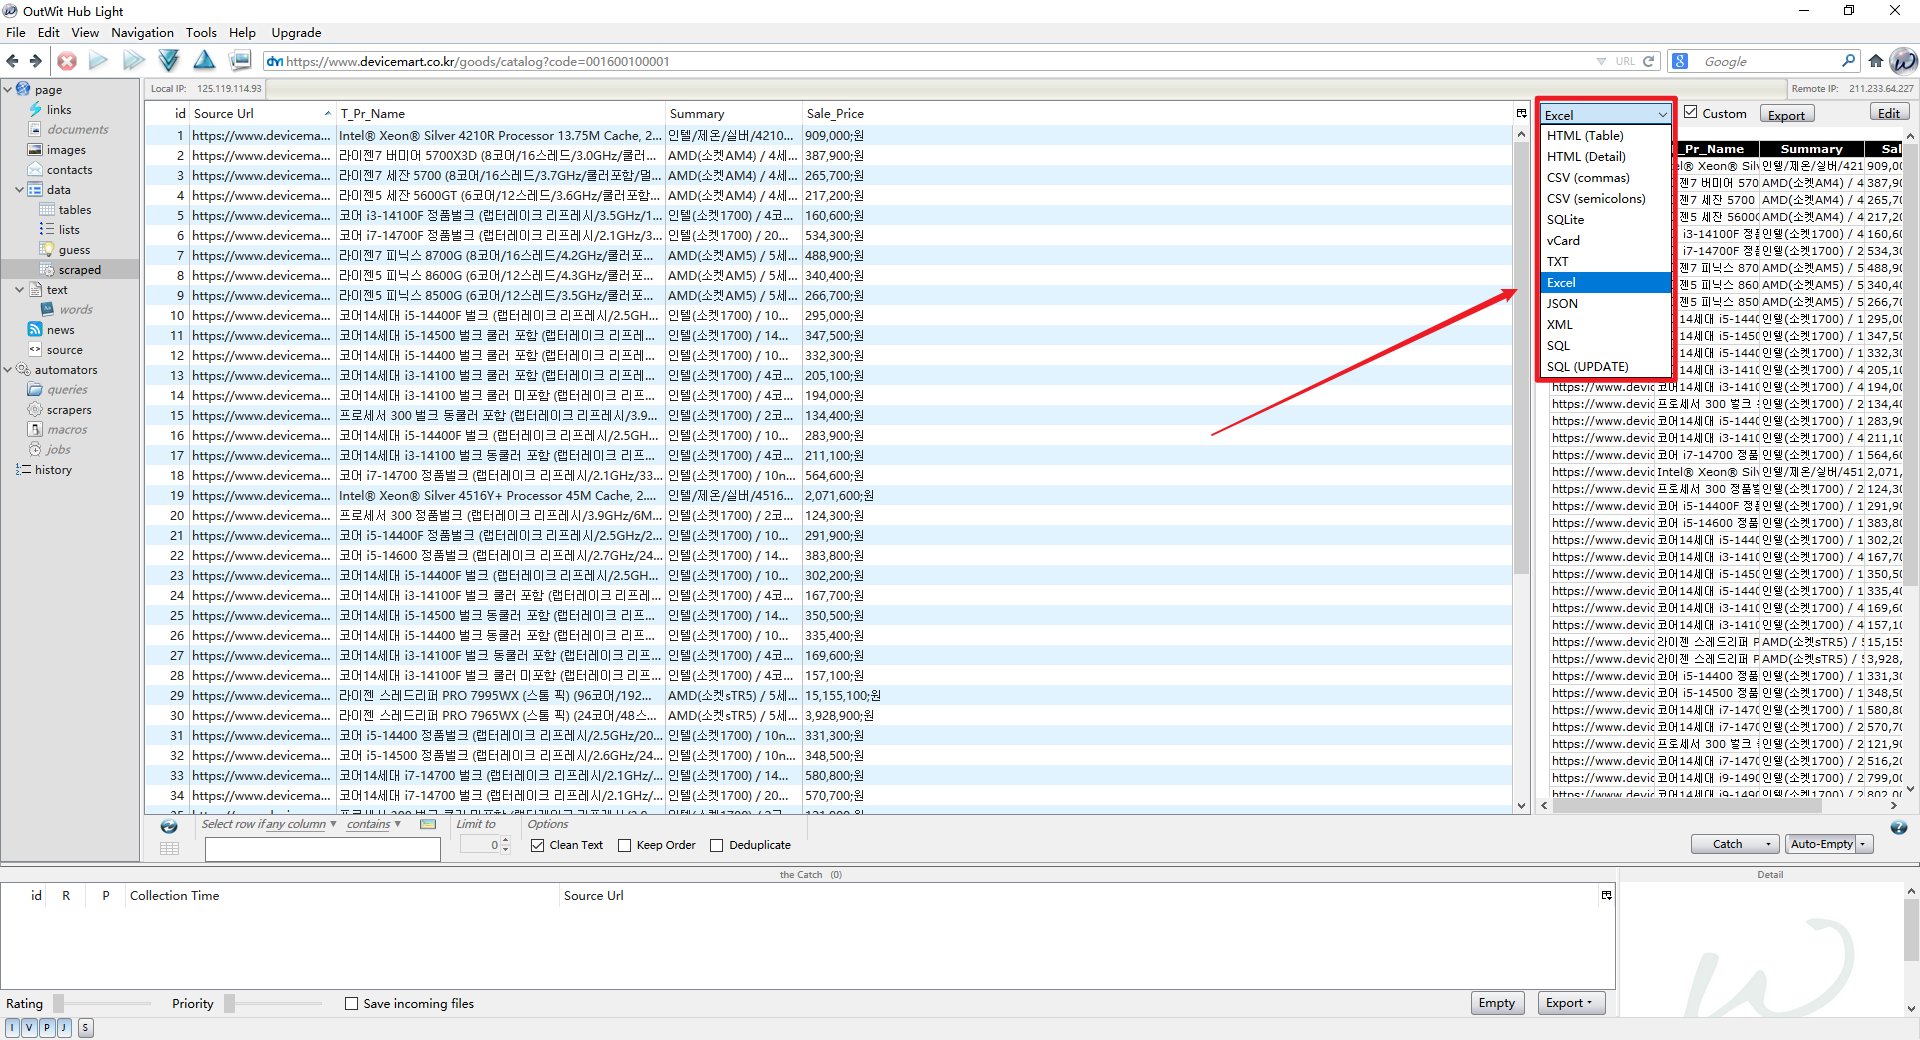Collapse the automators tree node
The image size is (1920, 1040).
coord(8,370)
